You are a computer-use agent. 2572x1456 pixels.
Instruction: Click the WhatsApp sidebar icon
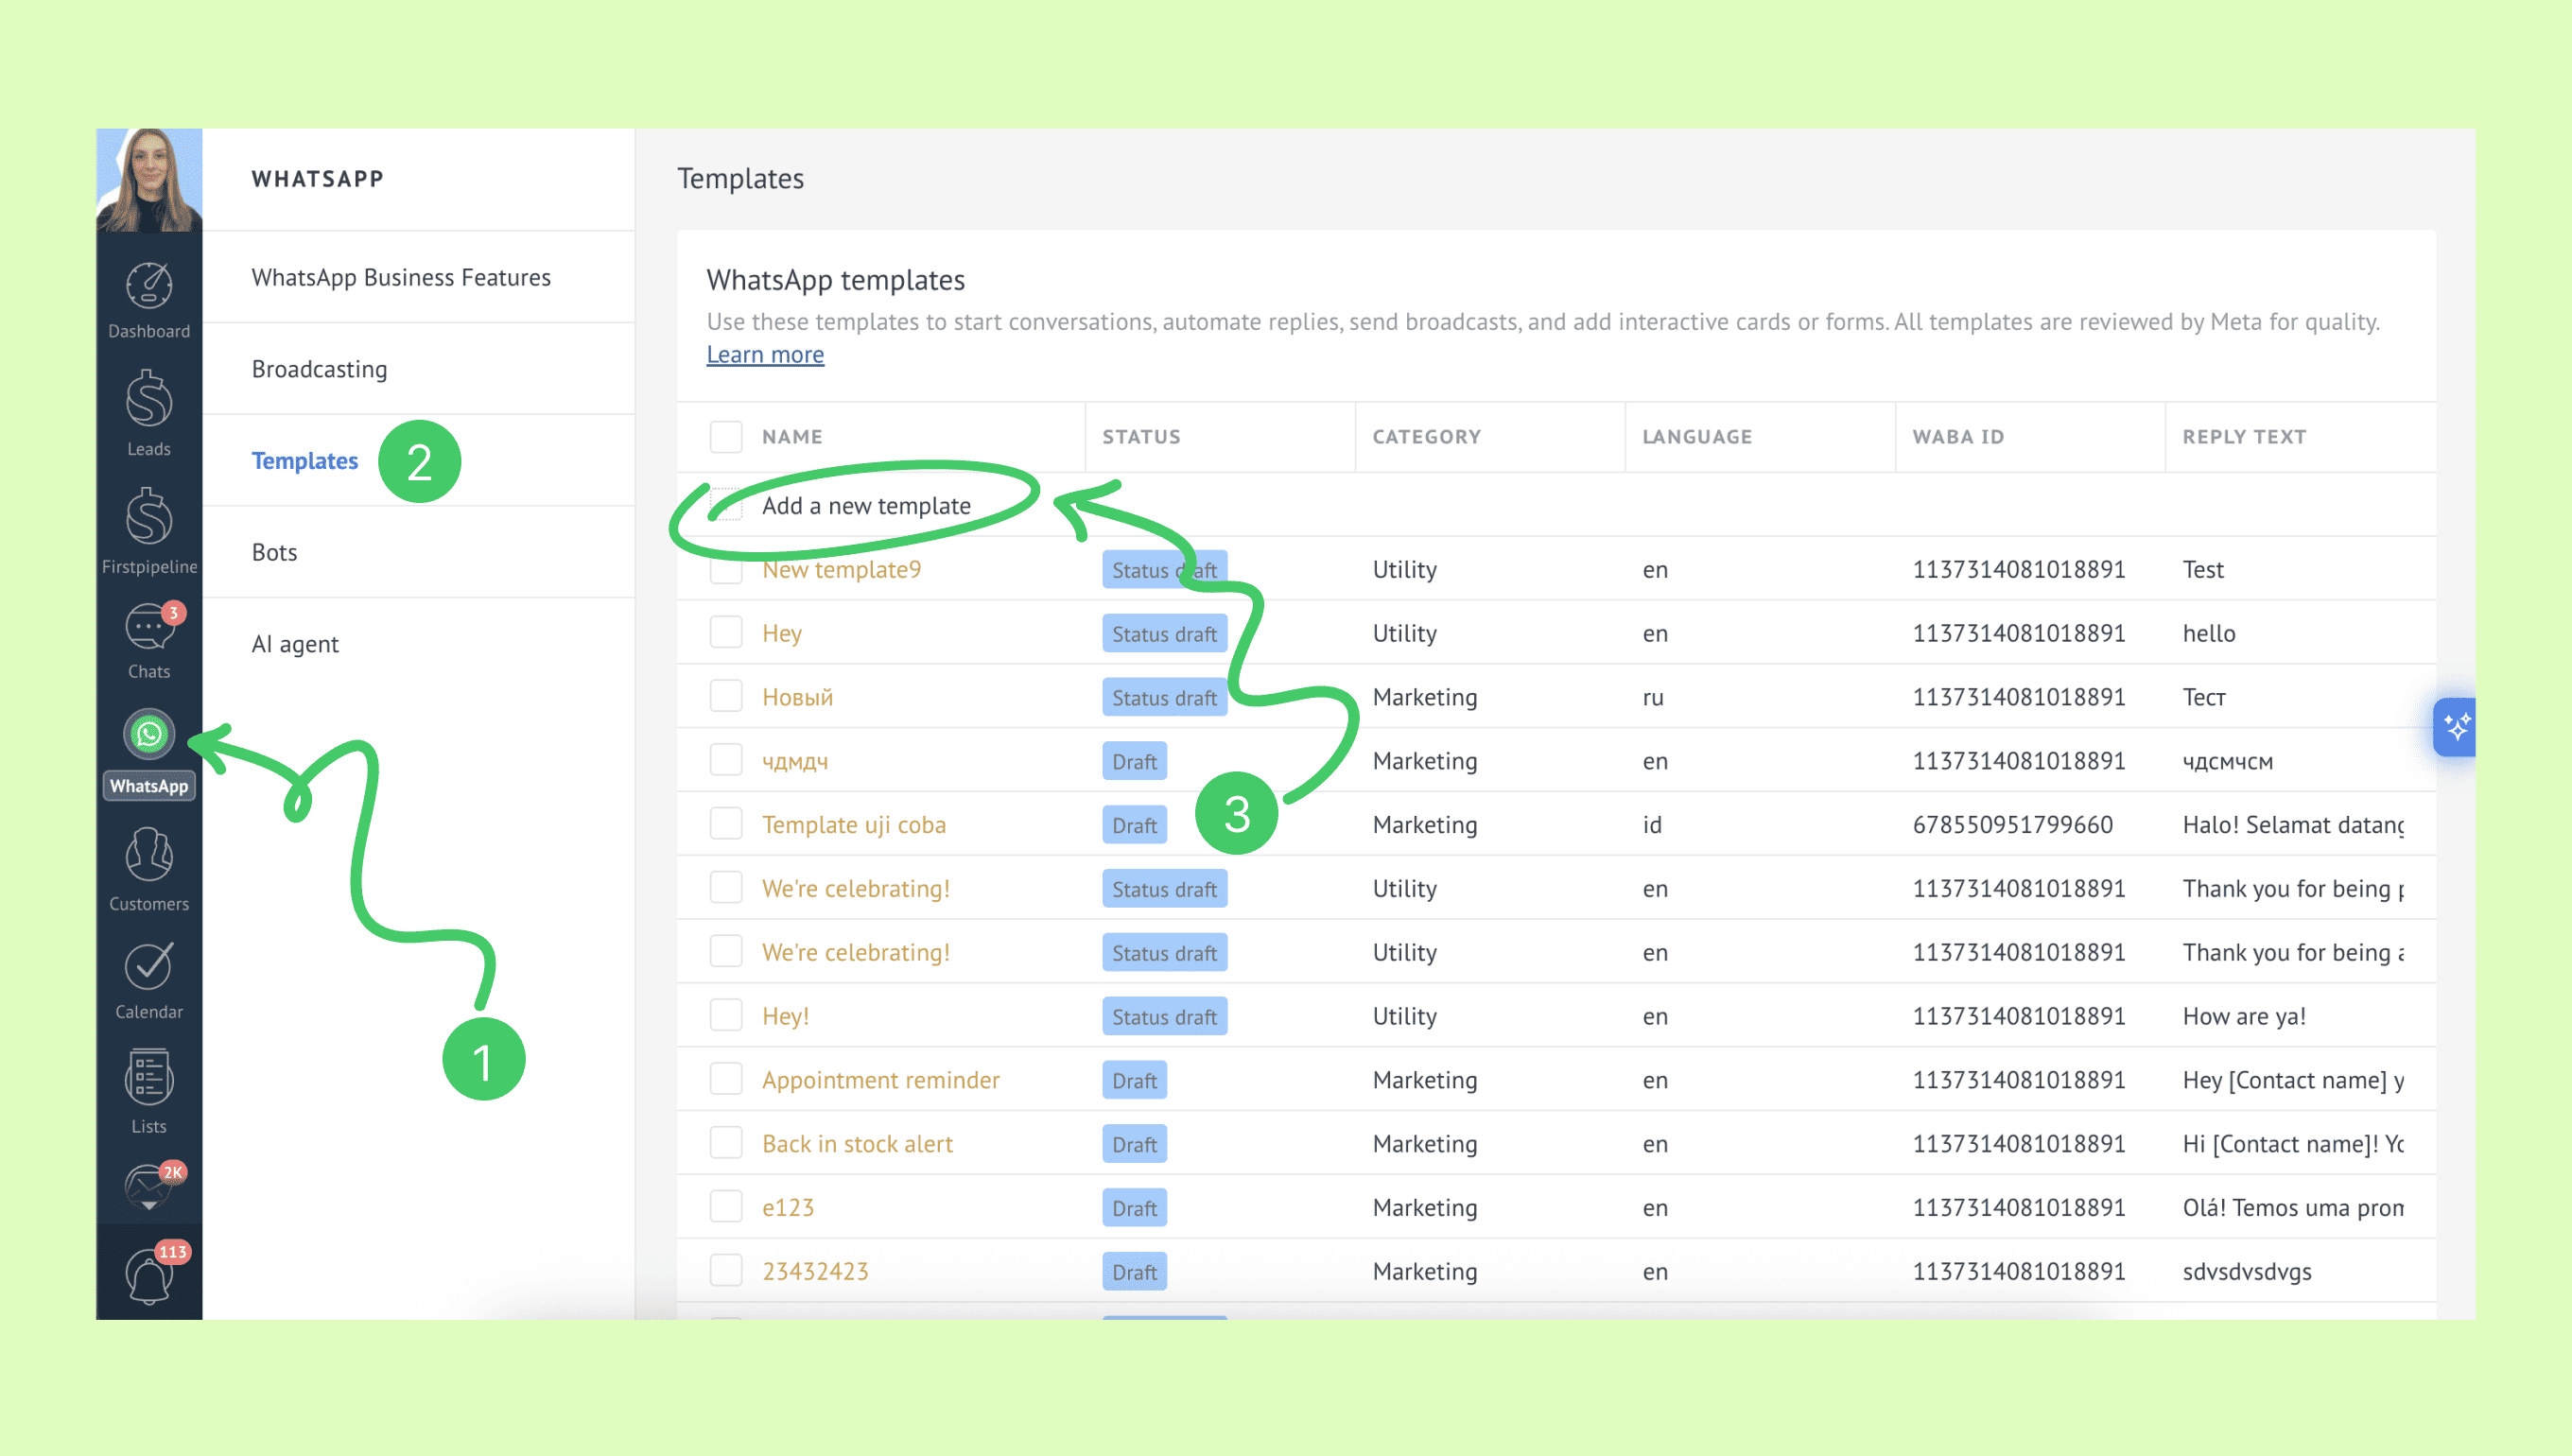click(148, 735)
